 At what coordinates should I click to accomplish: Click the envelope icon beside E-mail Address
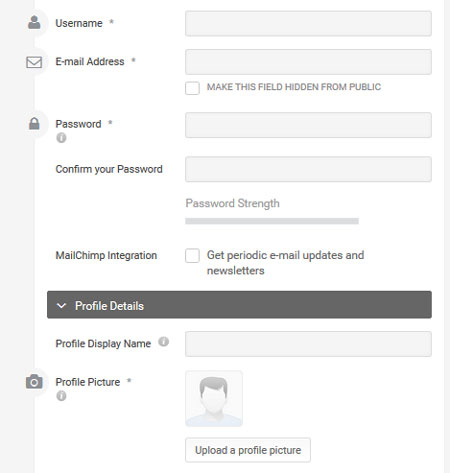(34, 62)
